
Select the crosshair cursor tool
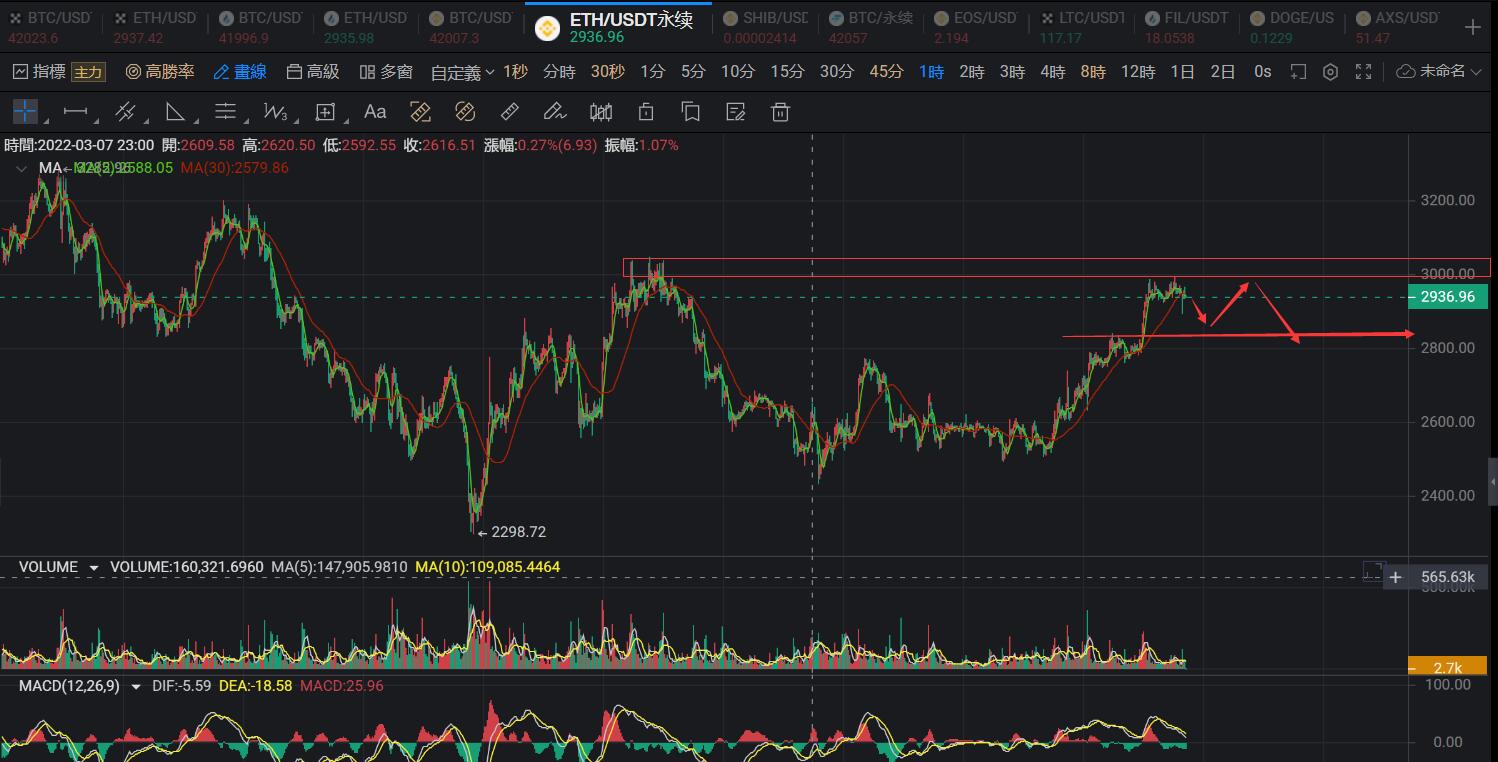pyautogui.click(x=25, y=111)
